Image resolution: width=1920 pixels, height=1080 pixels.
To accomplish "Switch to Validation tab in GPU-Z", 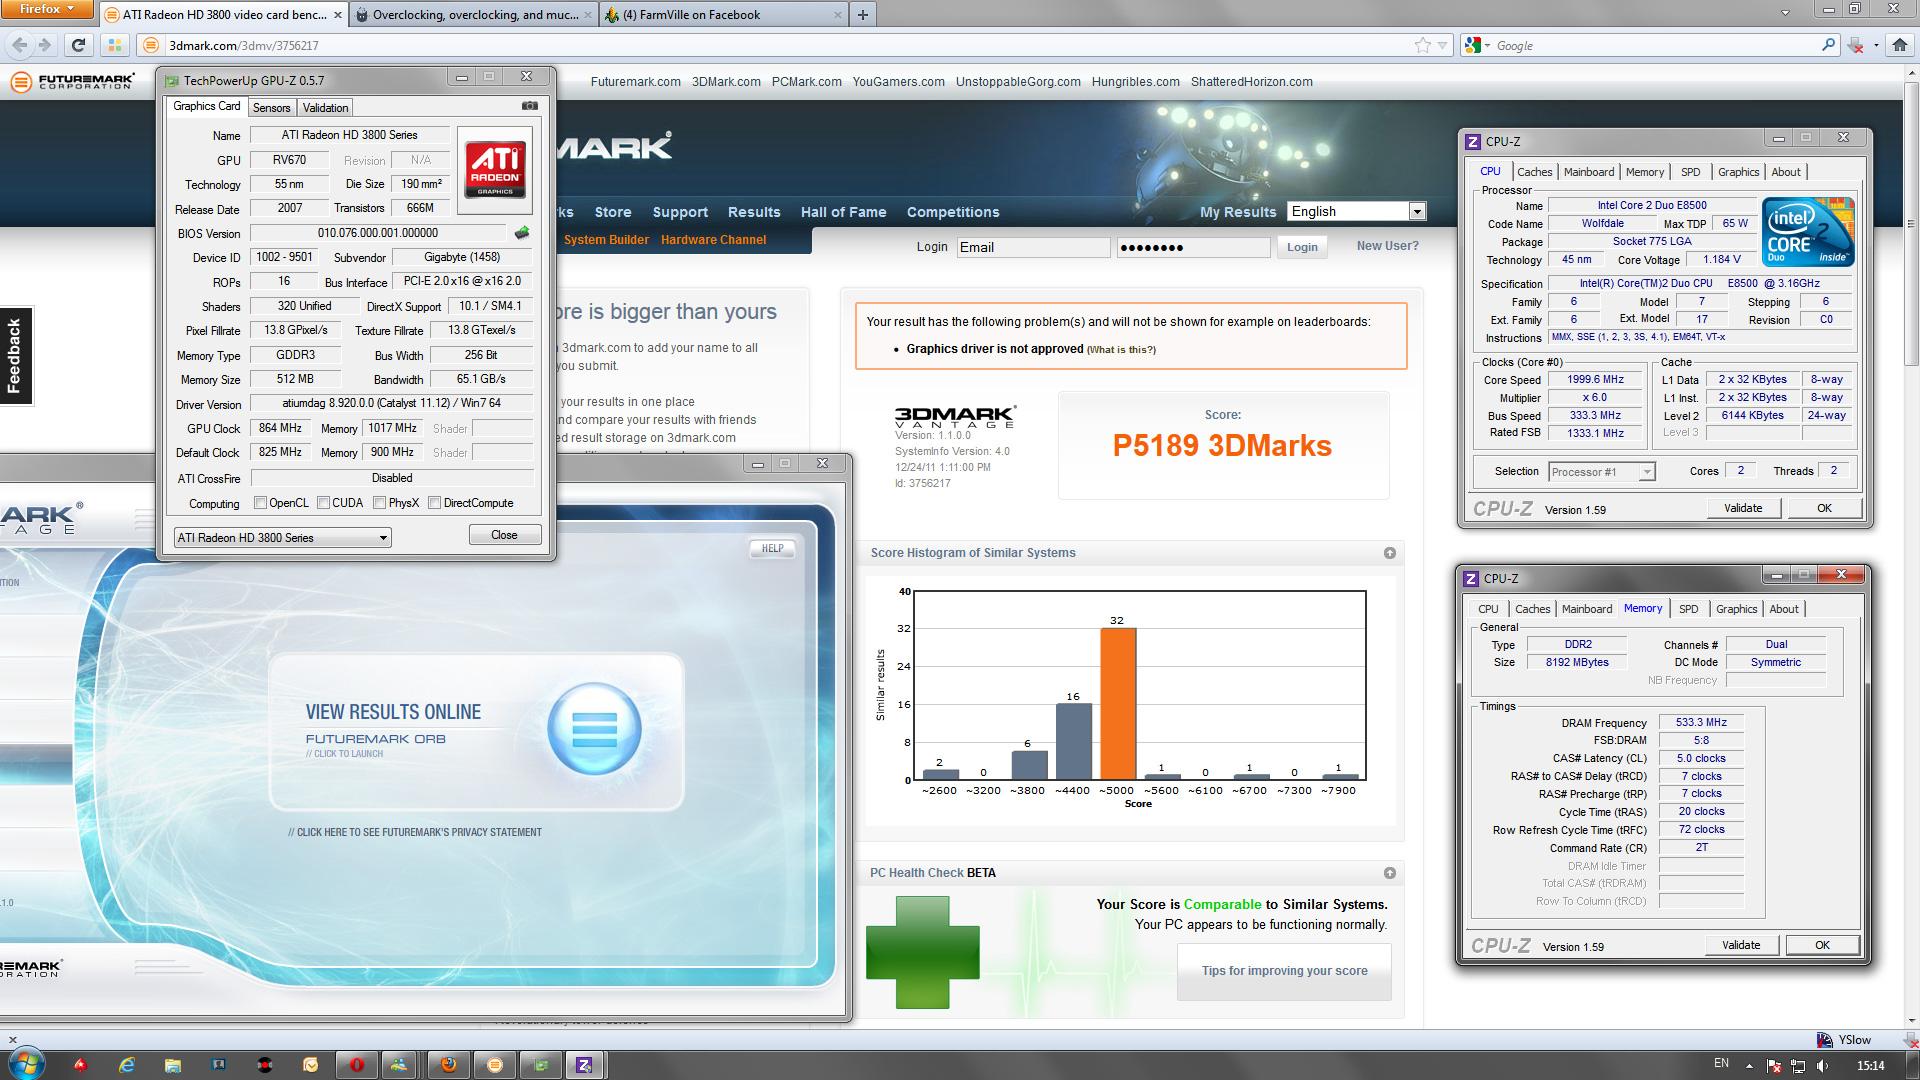I will tap(325, 107).
